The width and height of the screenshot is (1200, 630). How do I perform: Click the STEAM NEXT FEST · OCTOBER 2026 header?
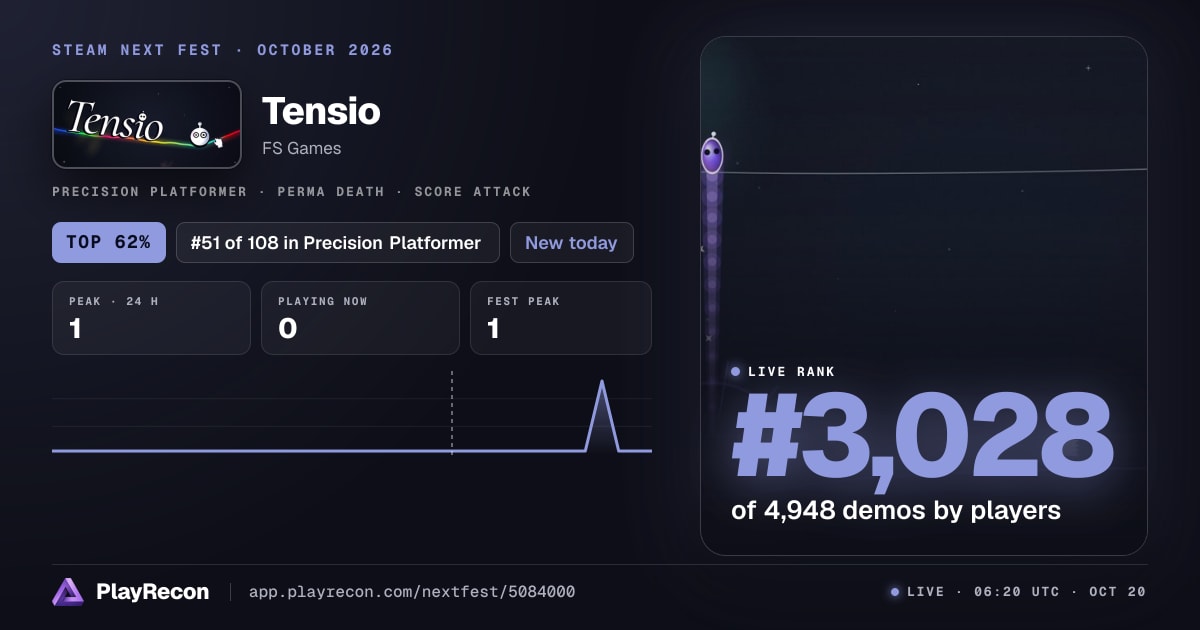(222, 50)
